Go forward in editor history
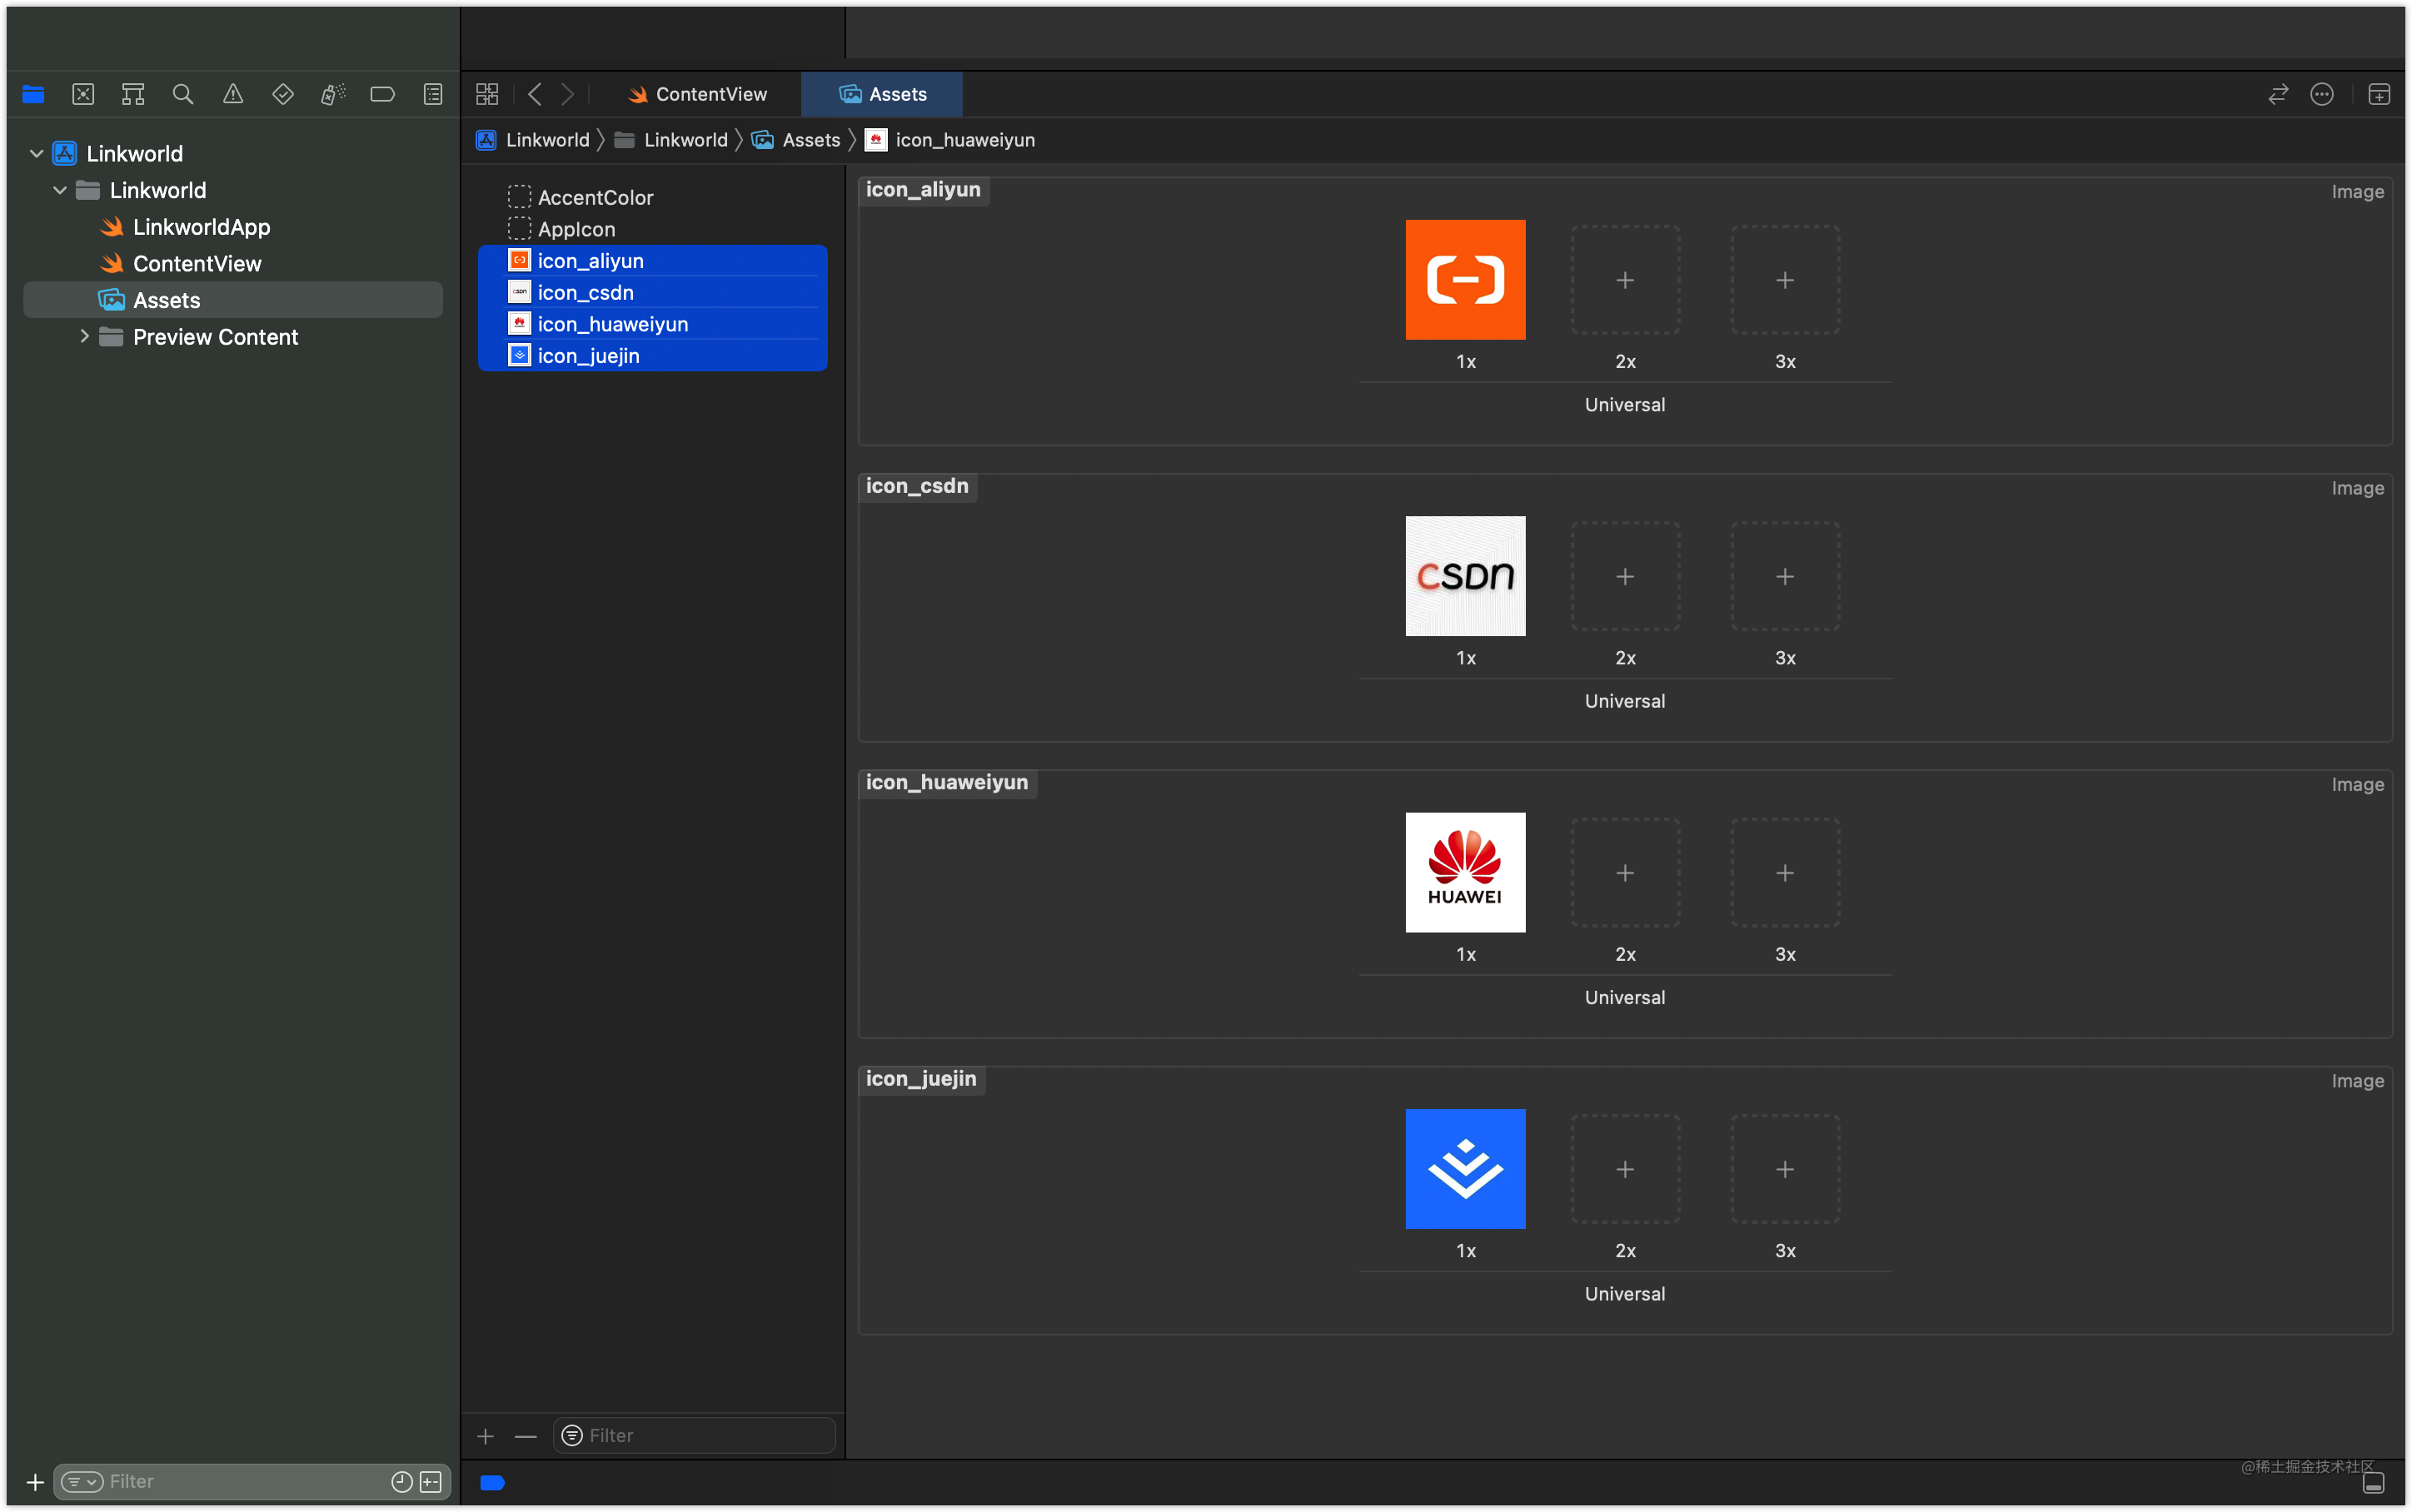The width and height of the screenshot is (2412, 1512). (x=567, y=94)
